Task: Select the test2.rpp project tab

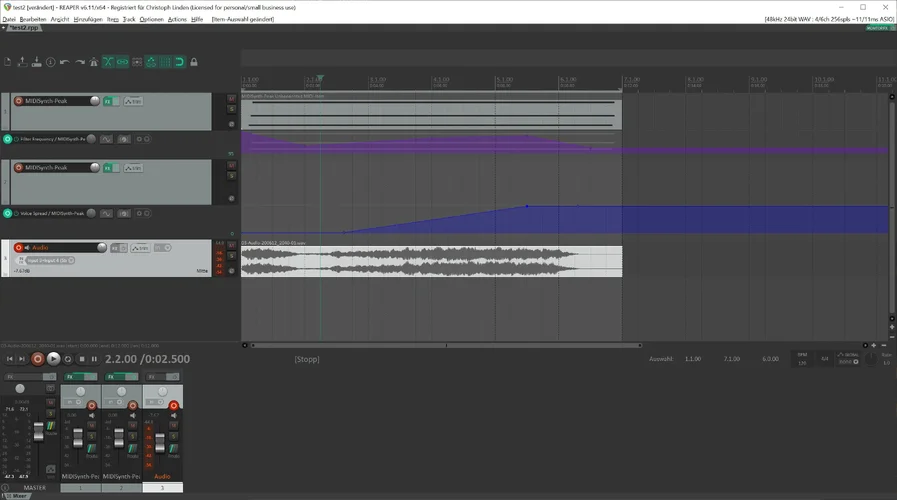Action: (24, 27)
